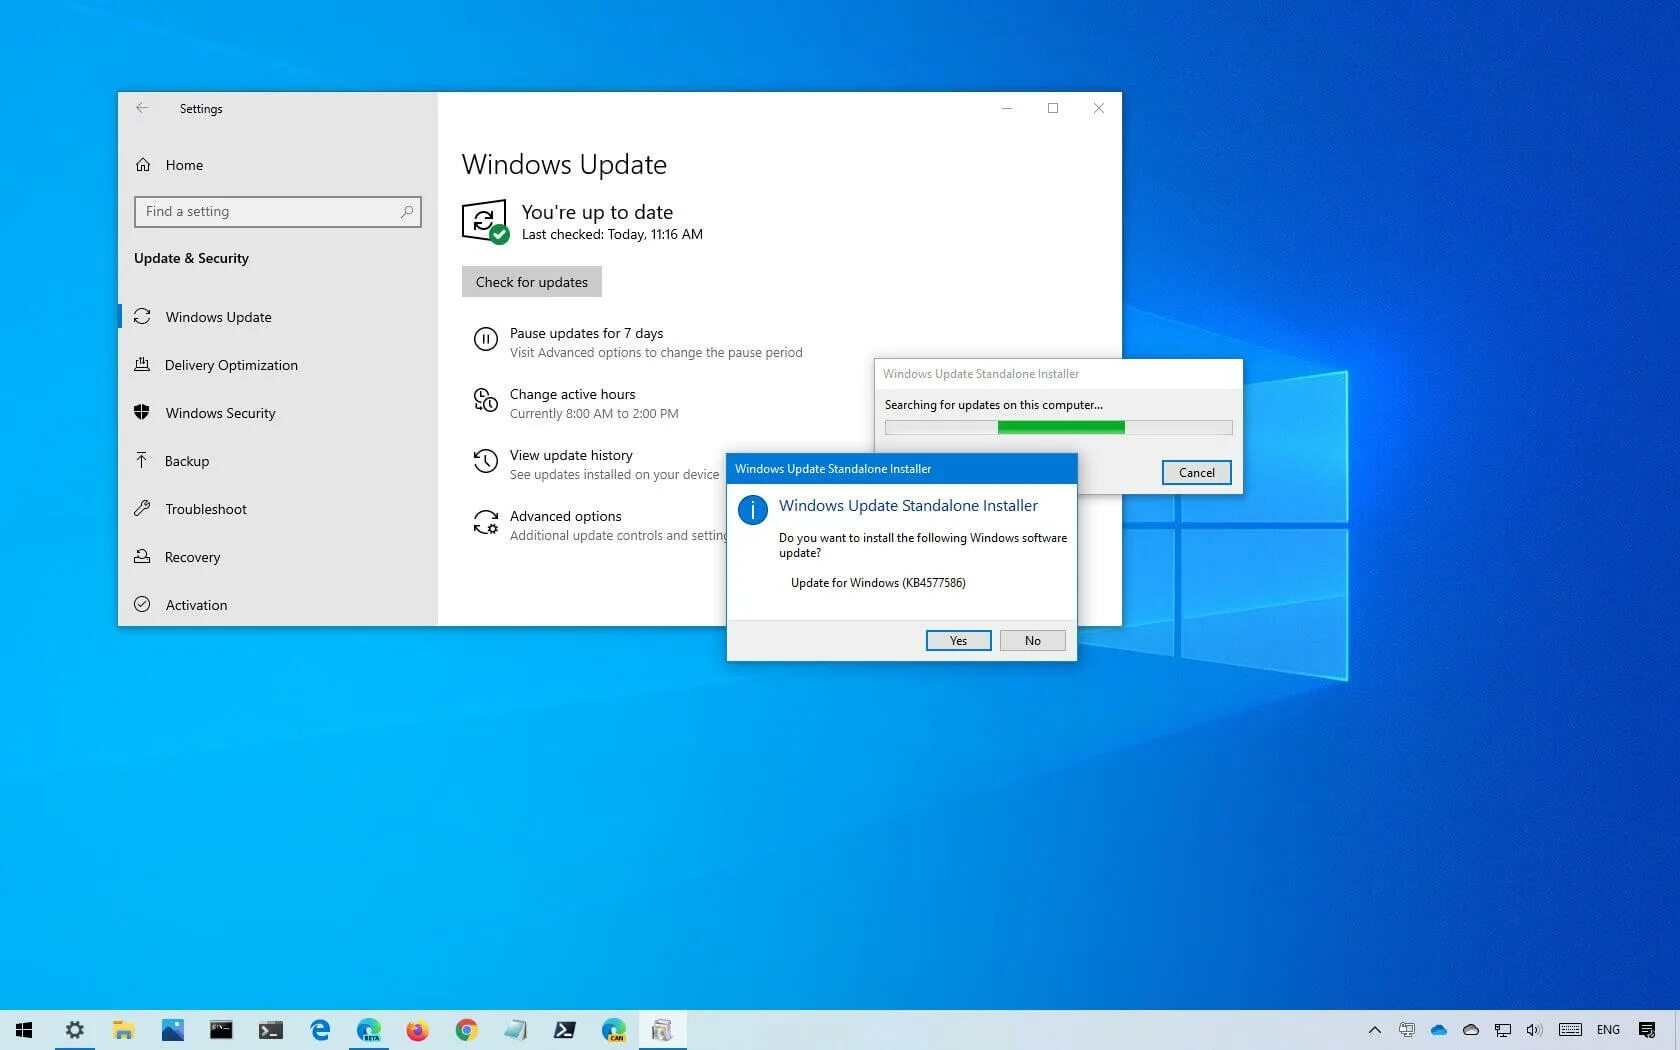Click the Check for updates button
Screen dimensions: 1680x1050
[532, 282]
